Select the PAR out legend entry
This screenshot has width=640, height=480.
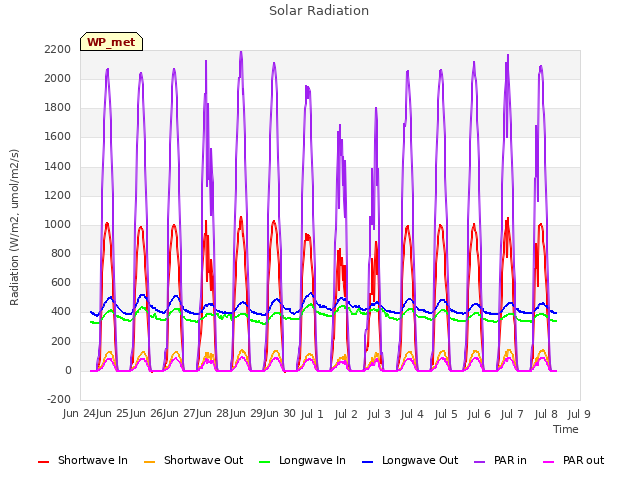click(573, 460)
